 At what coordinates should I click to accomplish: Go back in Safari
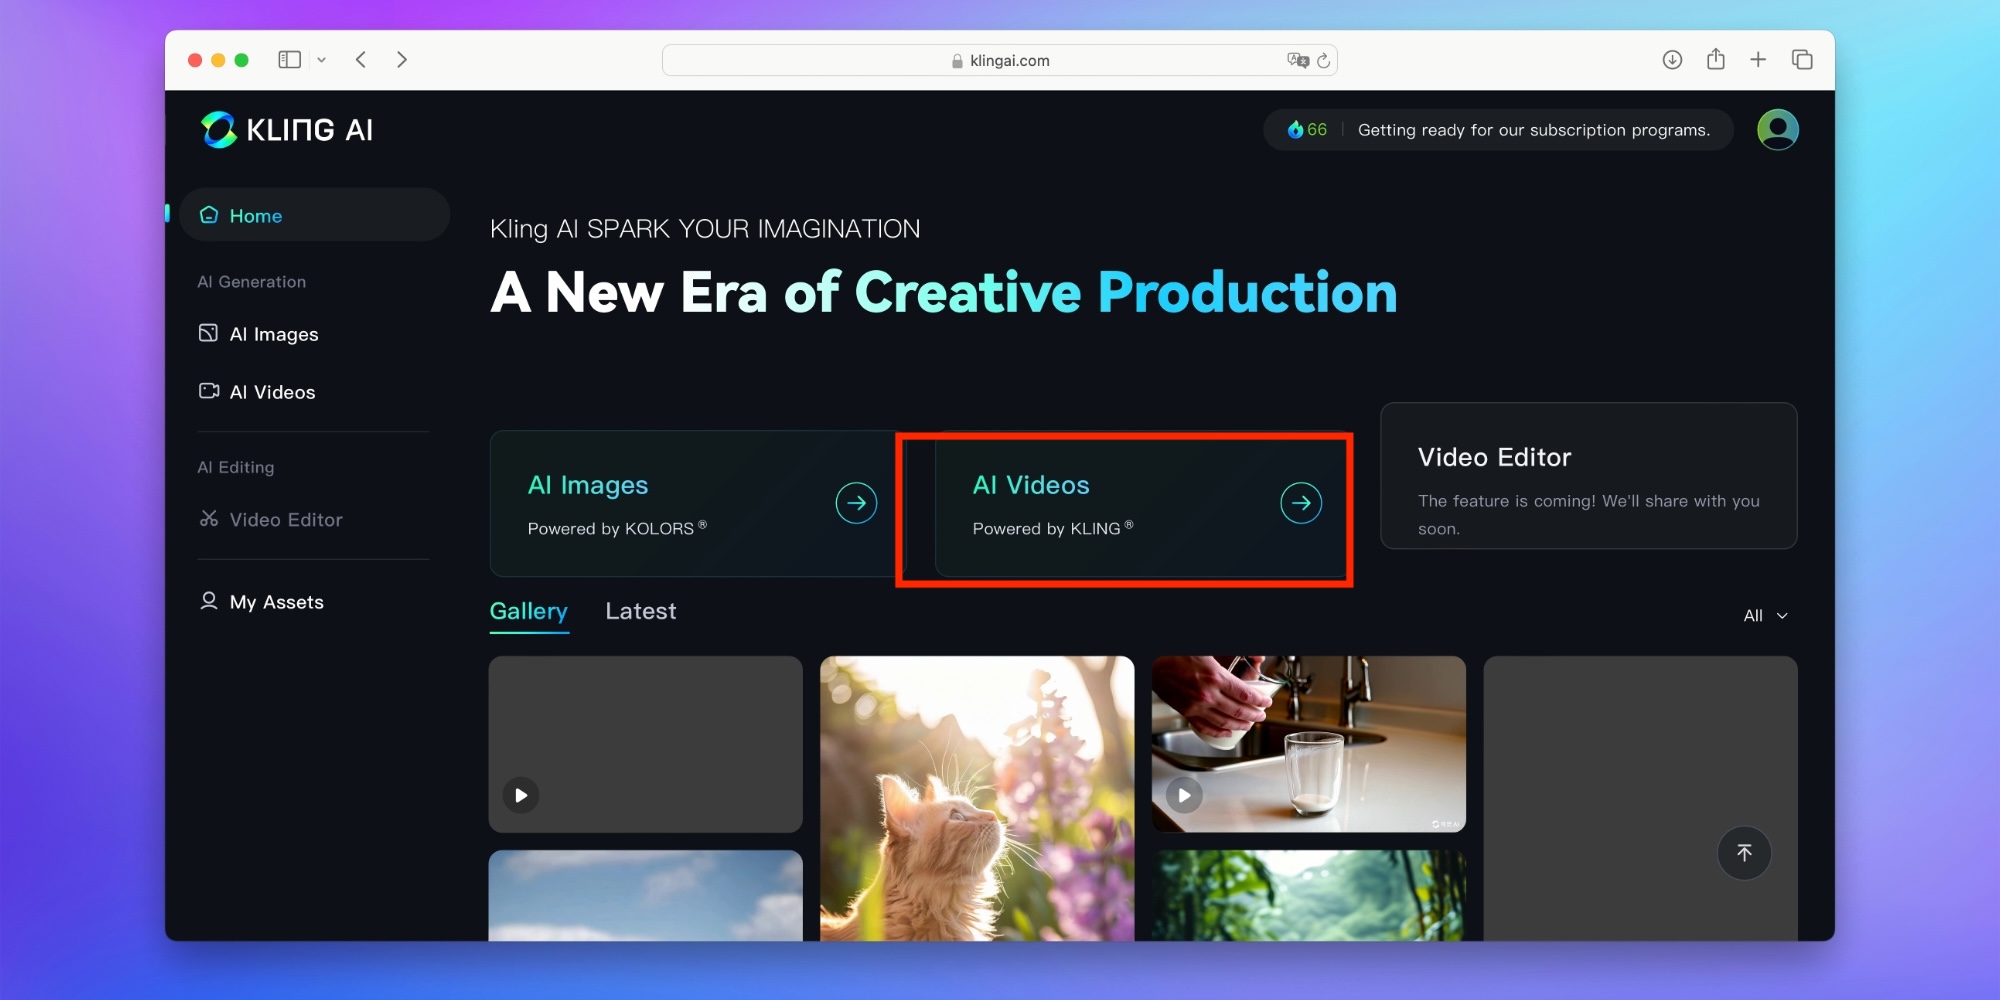tap(361, 60)
